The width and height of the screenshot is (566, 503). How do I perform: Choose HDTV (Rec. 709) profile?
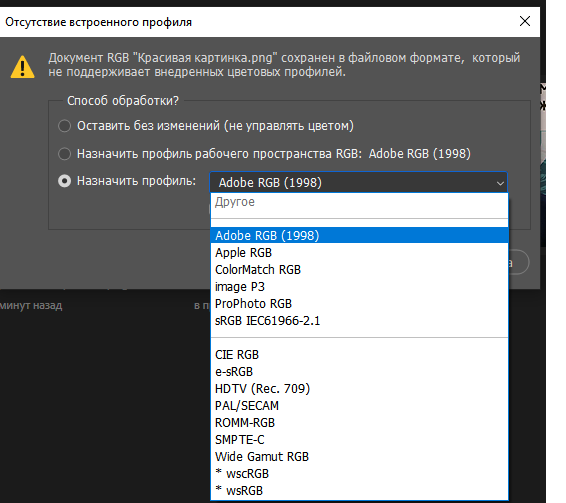coord(359,389)
